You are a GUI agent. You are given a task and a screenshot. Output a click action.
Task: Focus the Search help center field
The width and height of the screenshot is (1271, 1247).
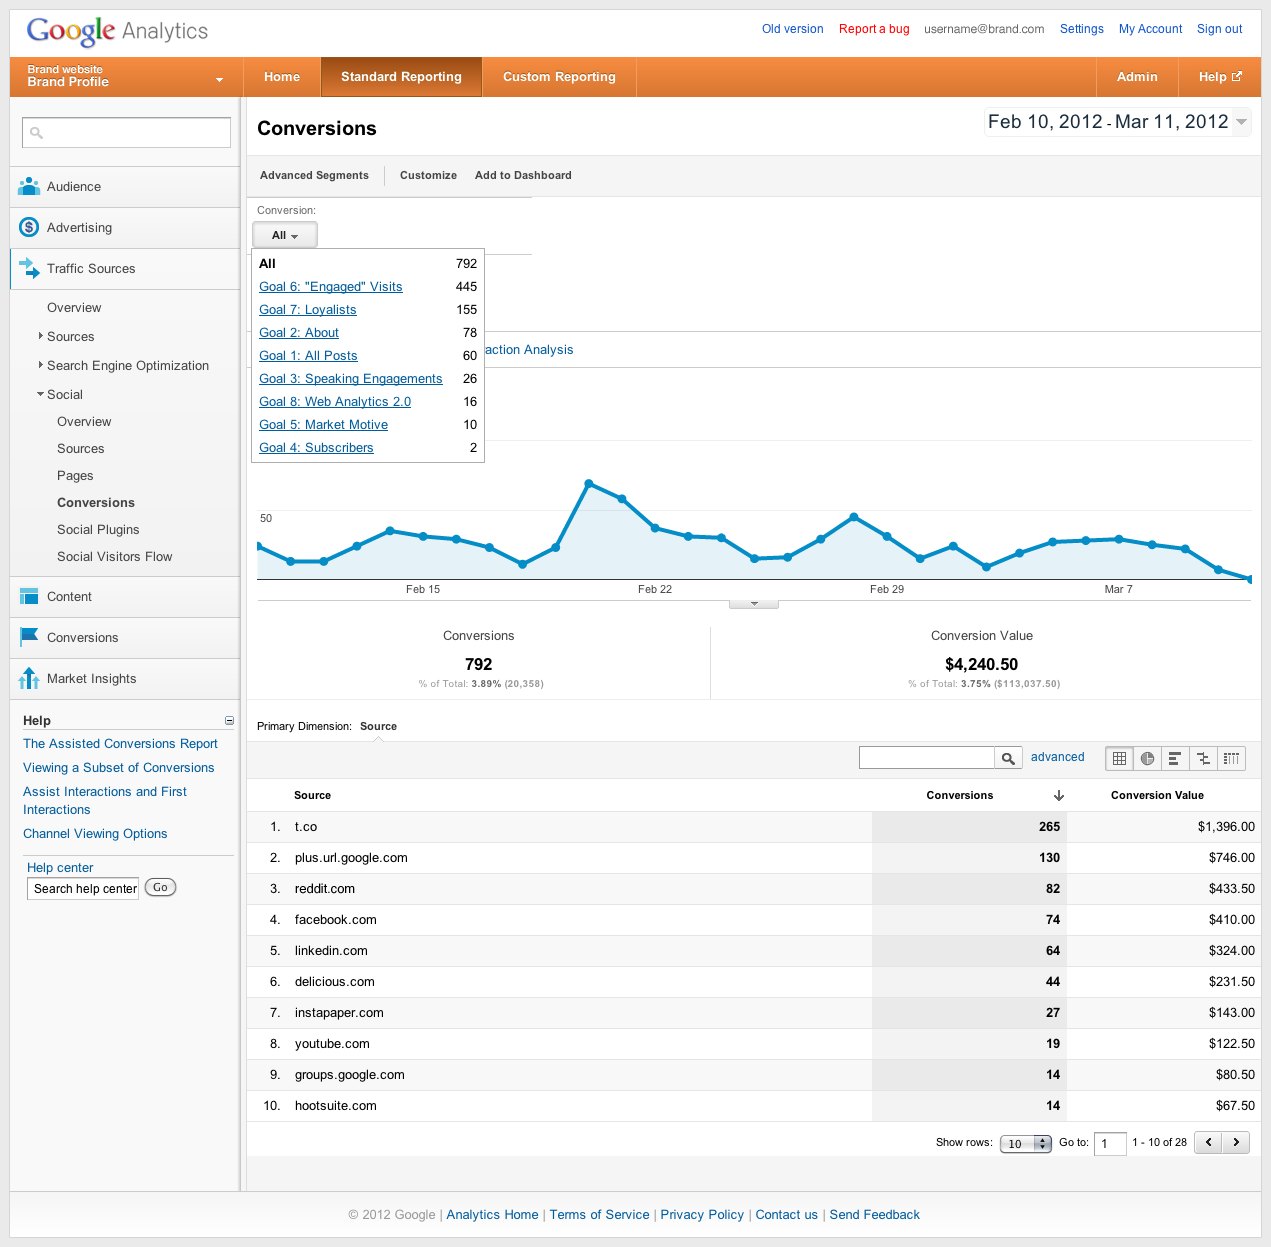[83, 888]
